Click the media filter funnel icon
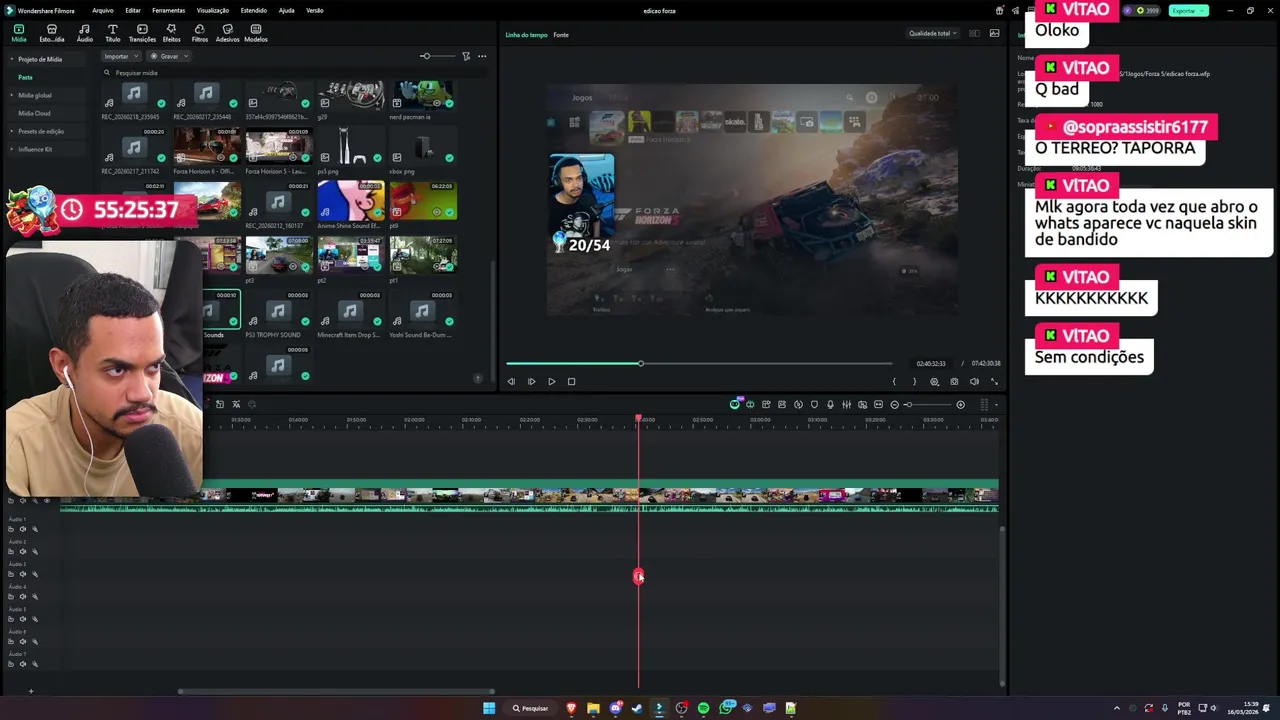Viewport: 1280px width, 720px height. pos(466,56)
